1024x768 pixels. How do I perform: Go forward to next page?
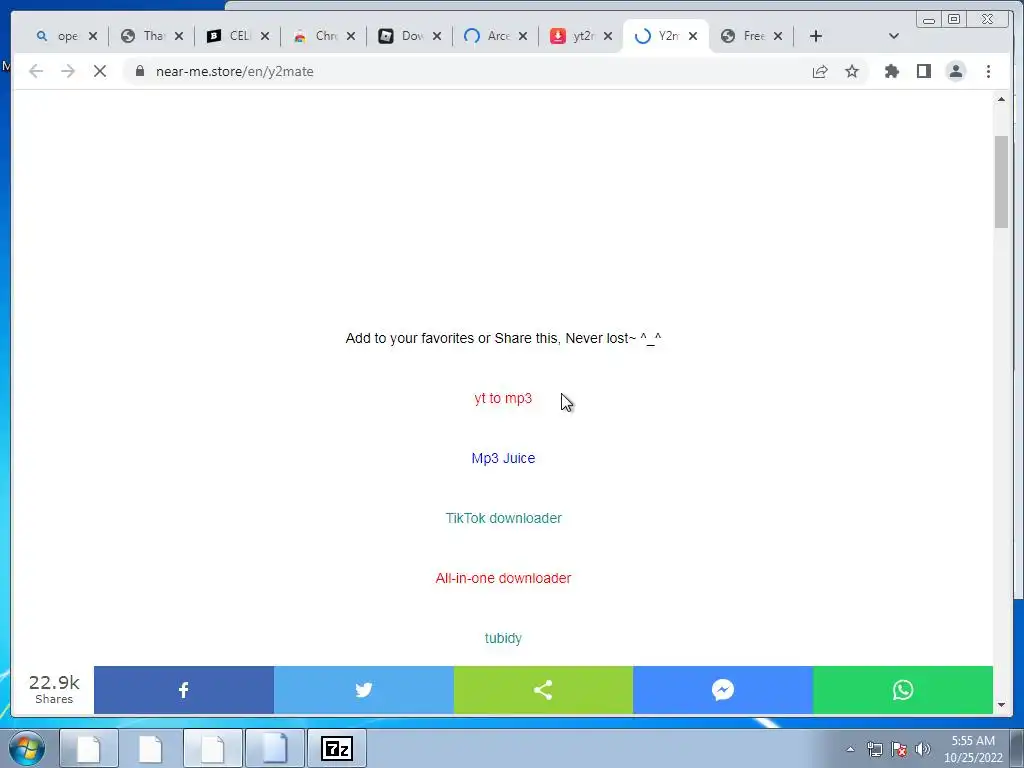pos(68,71)
